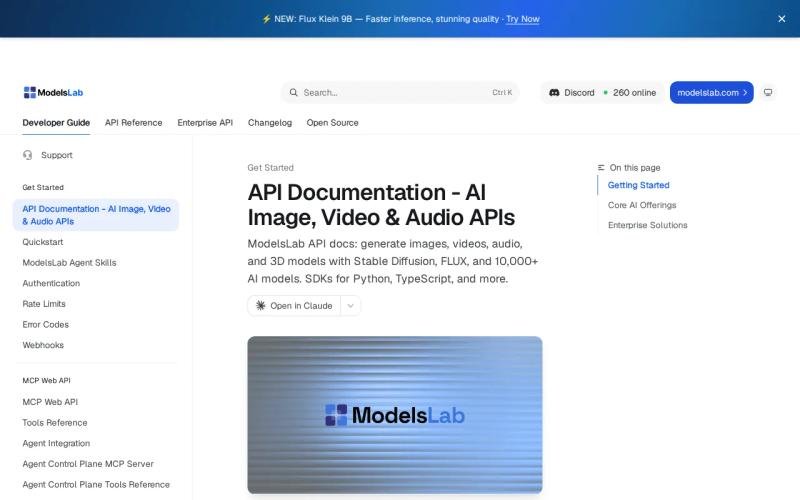Screen dimensions: 800x500
Task: Select API Documentation sidebar item
Action: pos(96,215)
